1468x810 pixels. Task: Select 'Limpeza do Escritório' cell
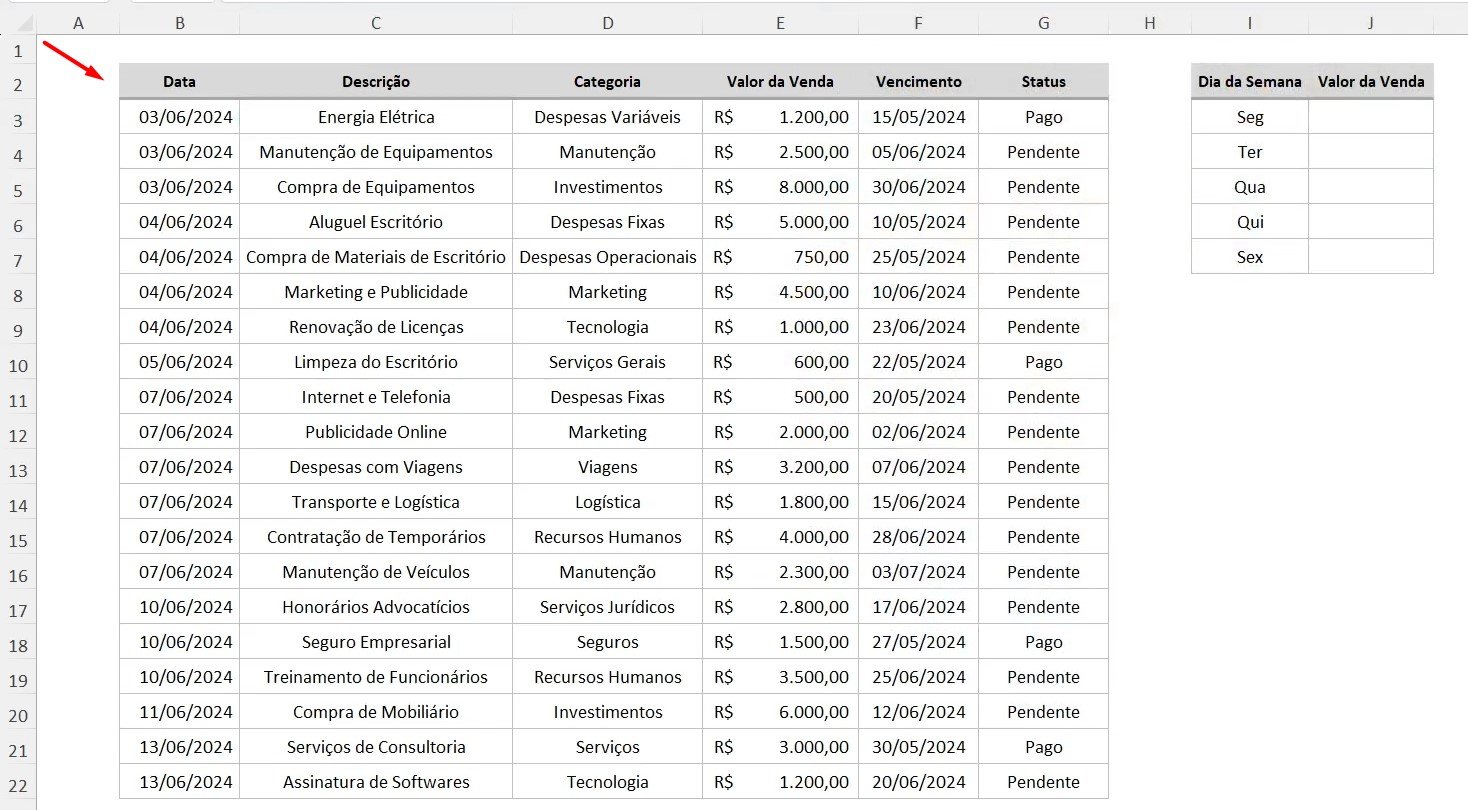tap(376, 362)
